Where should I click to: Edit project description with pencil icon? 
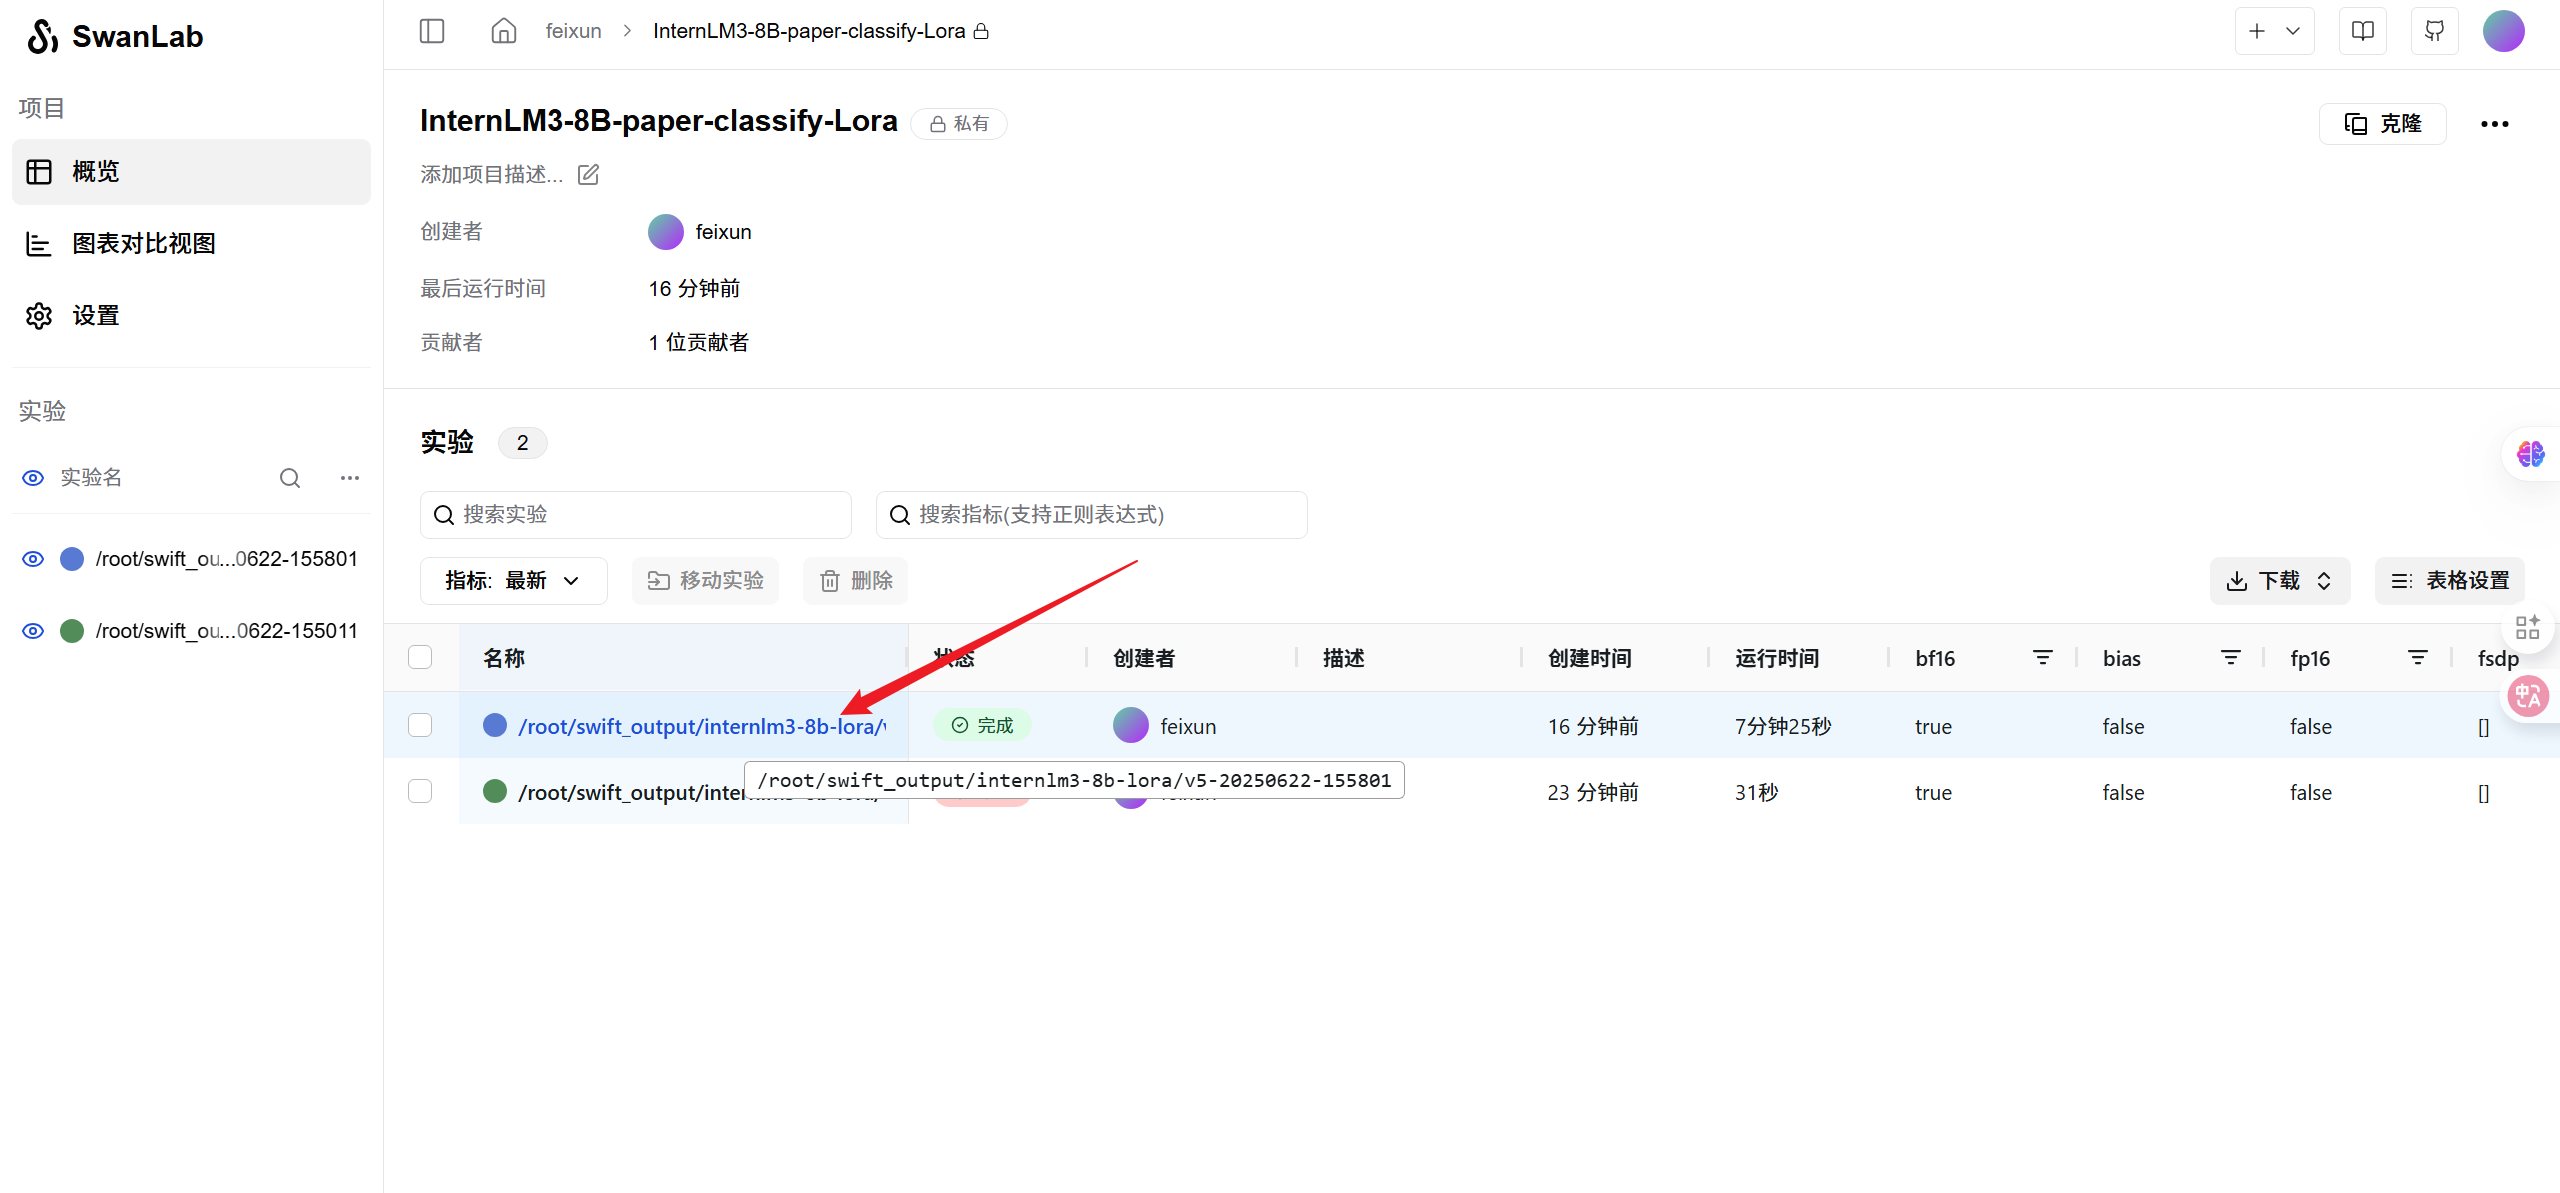(x=589, y=175)
